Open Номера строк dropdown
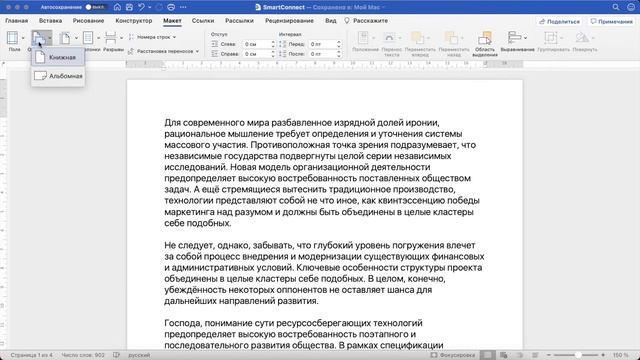640x360 pixels. click(x=152, y=37)
